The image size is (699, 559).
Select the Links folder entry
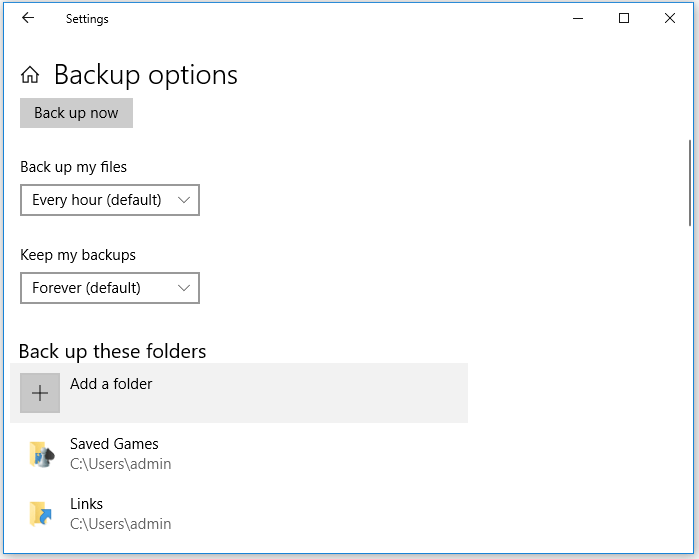click(x=239, y=514)
